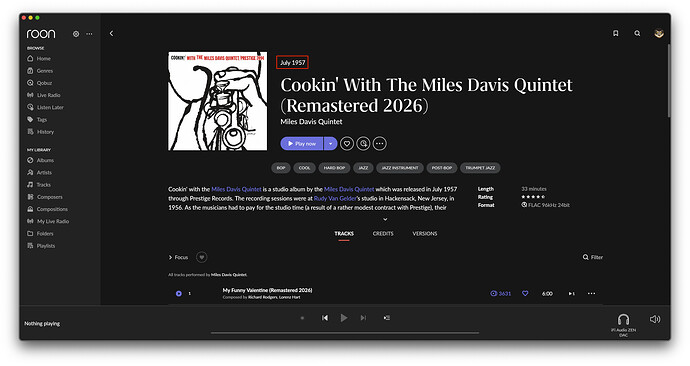Open the search magnifier in top bar
This screenshot has width=690, height=366.
637,33
